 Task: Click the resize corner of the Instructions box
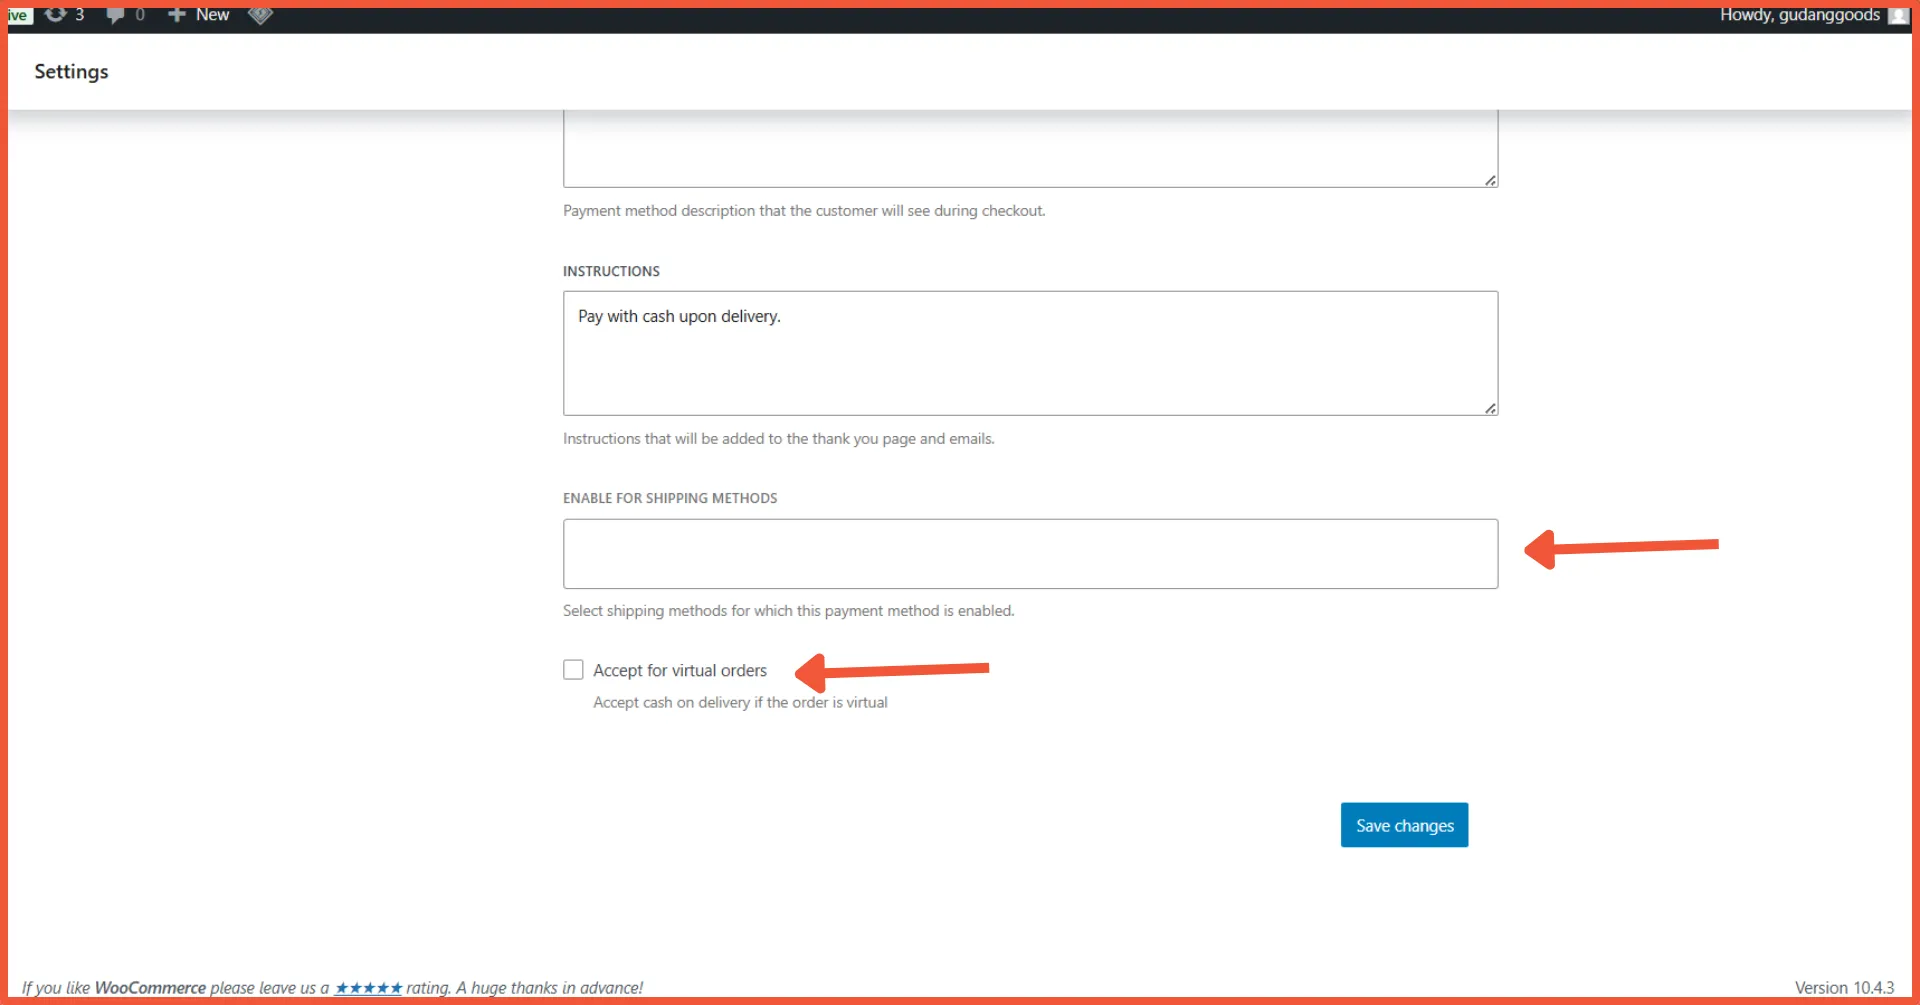1489,406
